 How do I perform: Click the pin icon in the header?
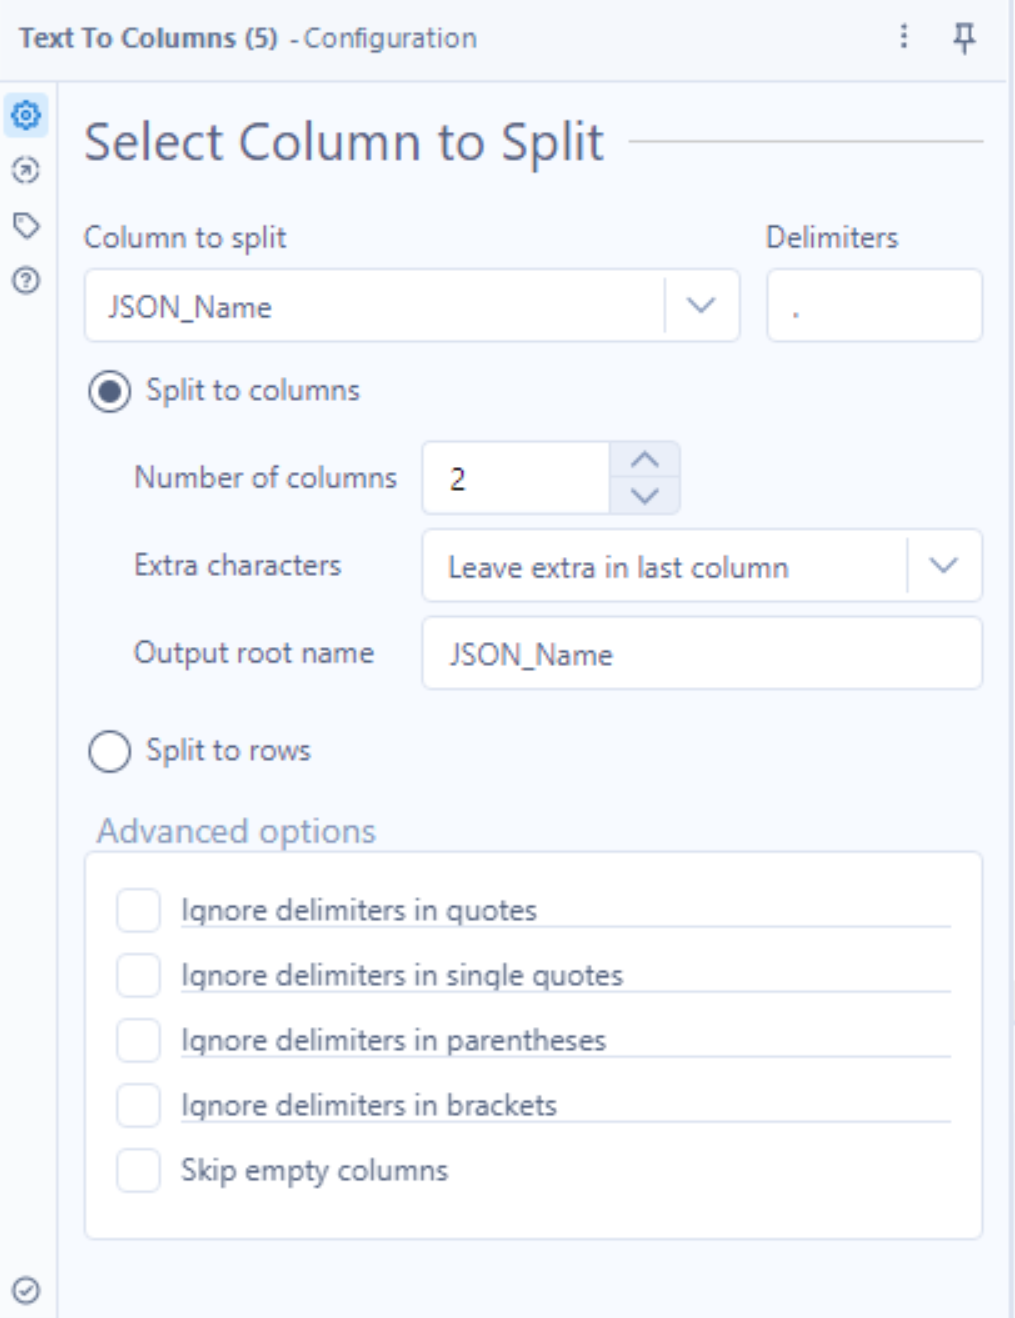(x=964, y=38)
